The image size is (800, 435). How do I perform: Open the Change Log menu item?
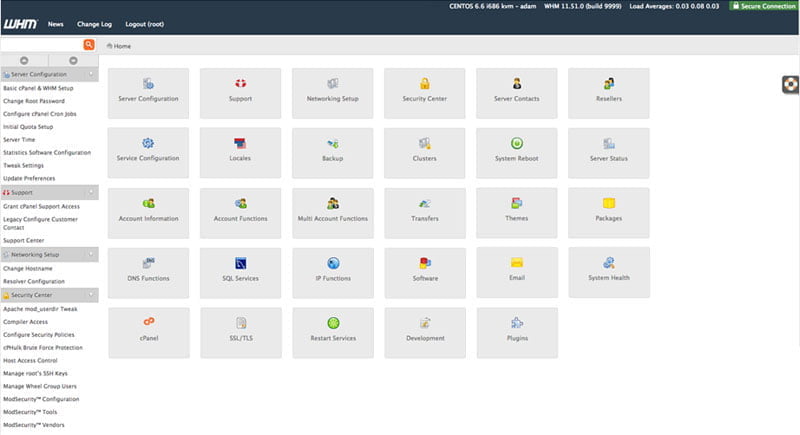(94, 23)
